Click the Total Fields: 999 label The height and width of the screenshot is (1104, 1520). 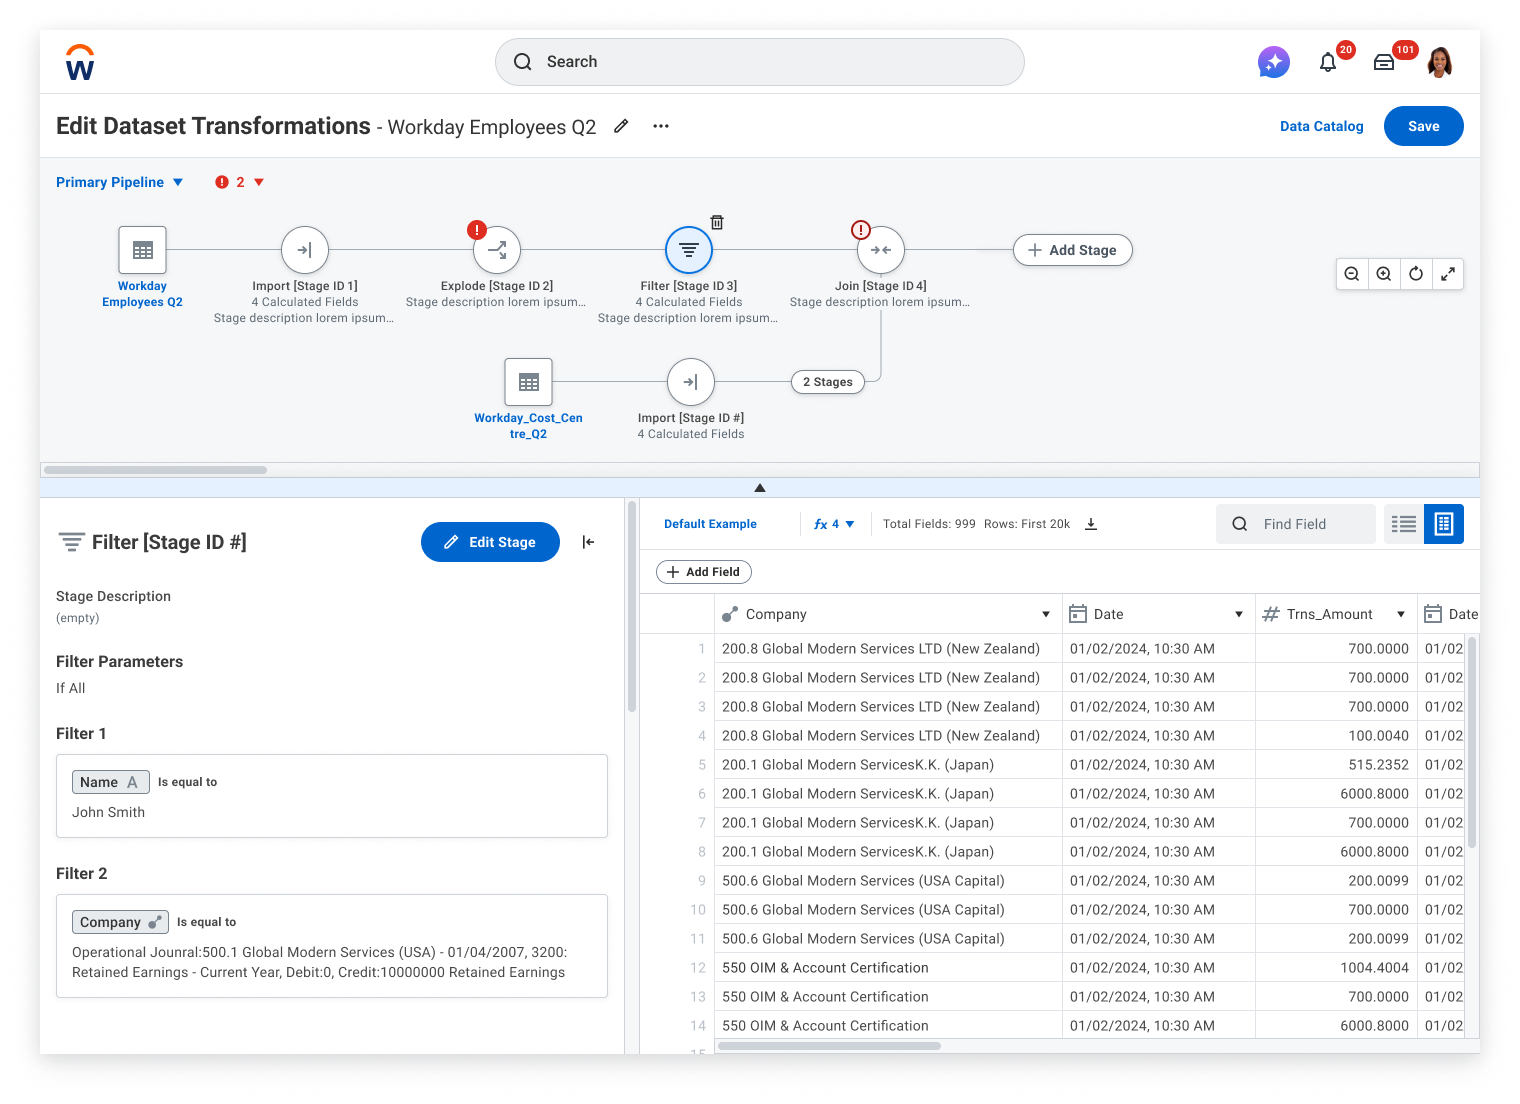(x=929, y=524)
